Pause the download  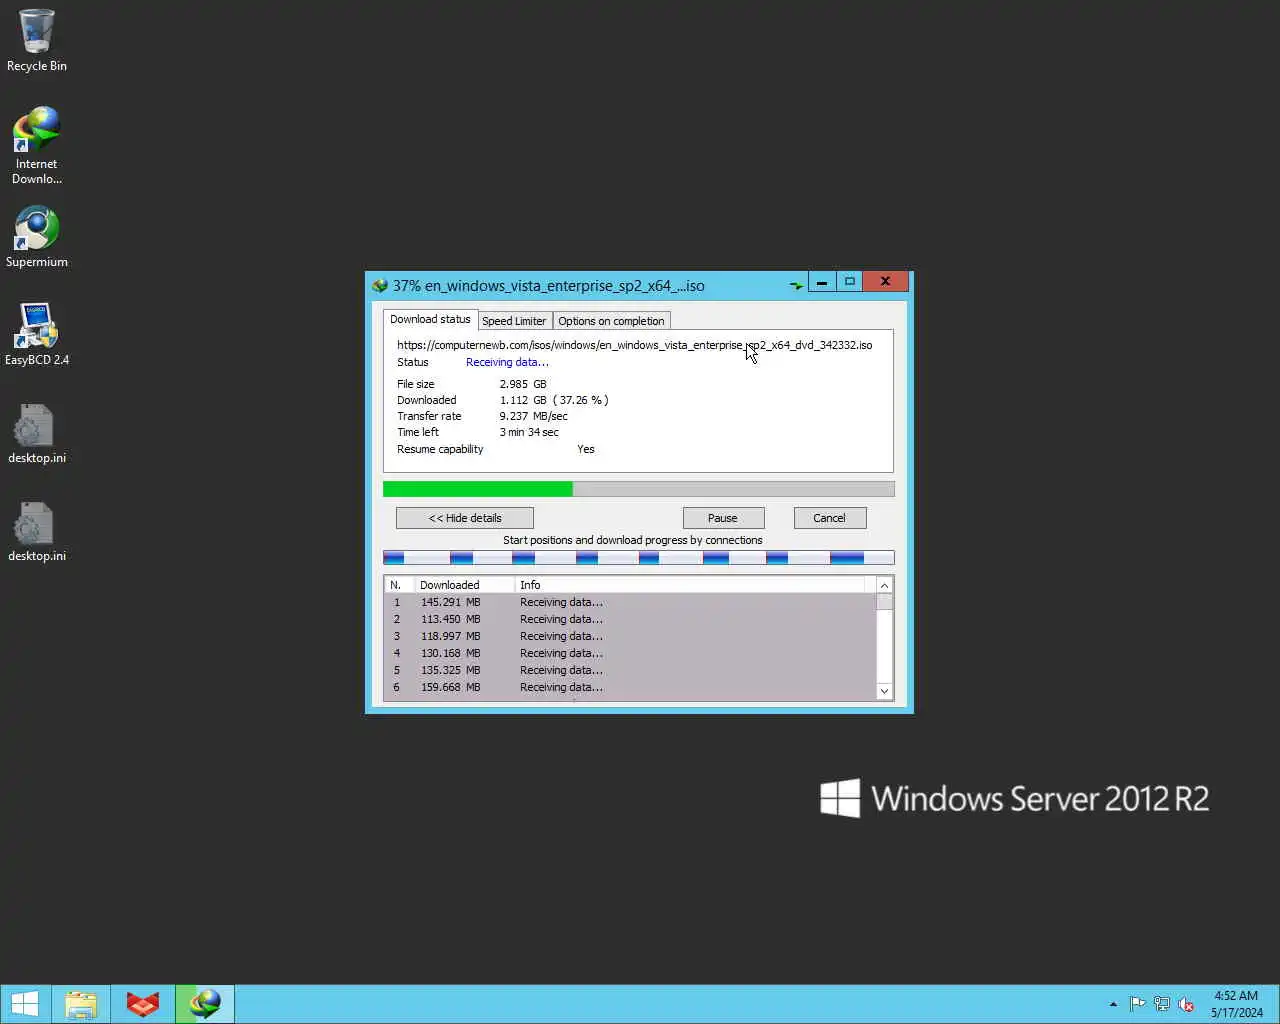(x=723, y=518)
